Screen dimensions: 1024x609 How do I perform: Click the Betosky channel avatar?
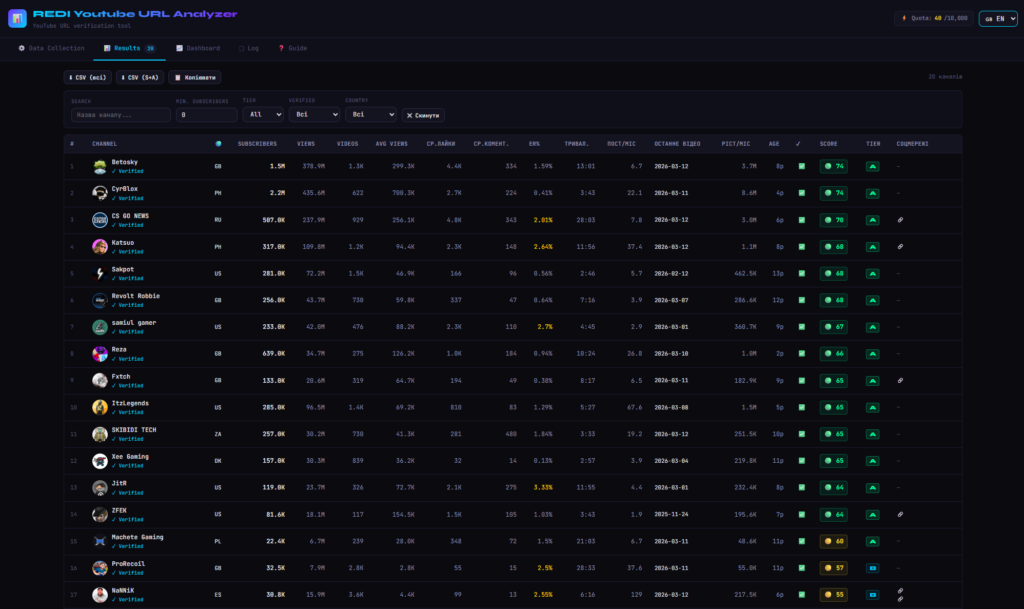click(100, 166)
